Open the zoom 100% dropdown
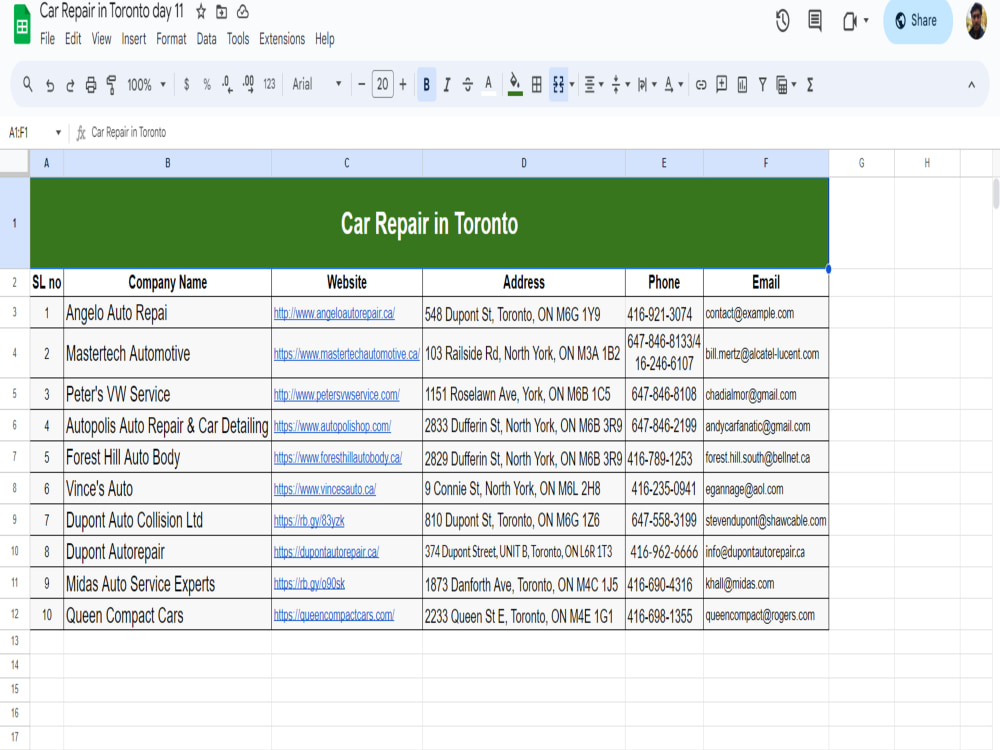 coord(146,85)
